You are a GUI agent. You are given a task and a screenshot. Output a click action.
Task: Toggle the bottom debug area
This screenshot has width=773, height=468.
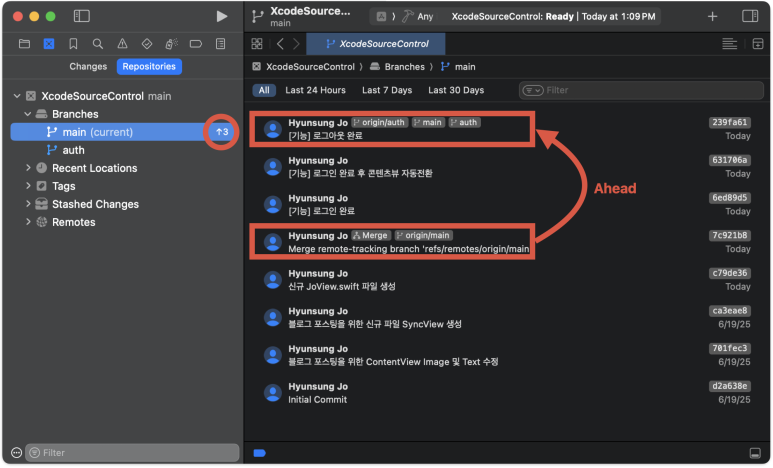click(755, 453)
